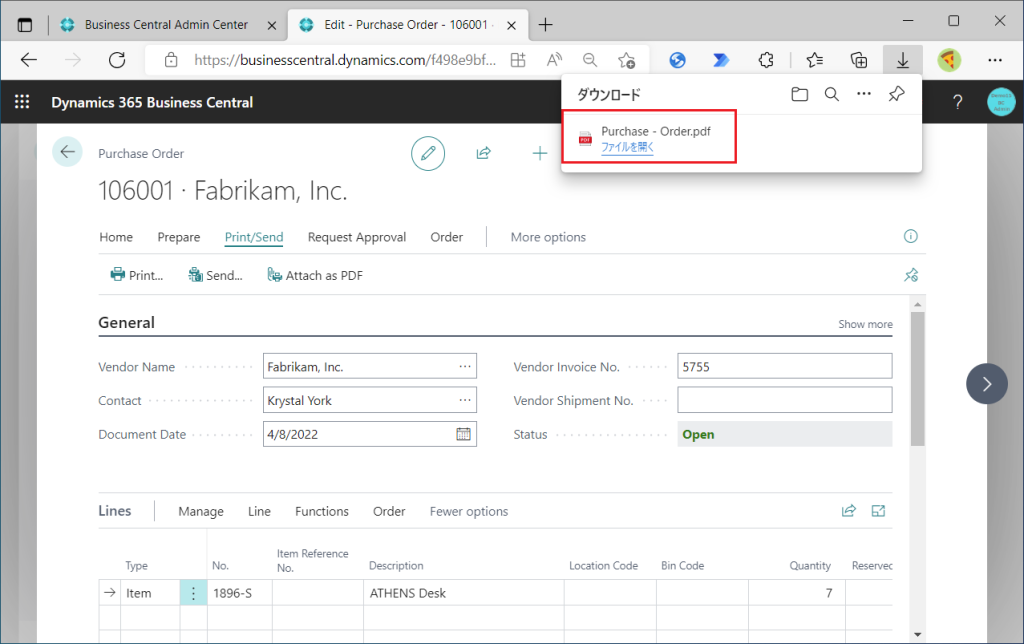
Task: Click the Quantity cell showing 7
Action: click(797, 593)
